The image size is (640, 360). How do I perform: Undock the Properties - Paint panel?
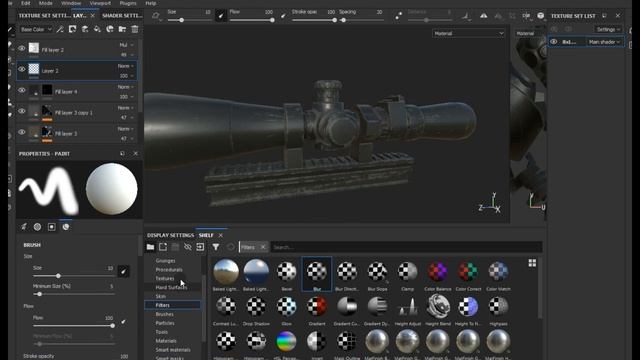click(x=122, y=153)
